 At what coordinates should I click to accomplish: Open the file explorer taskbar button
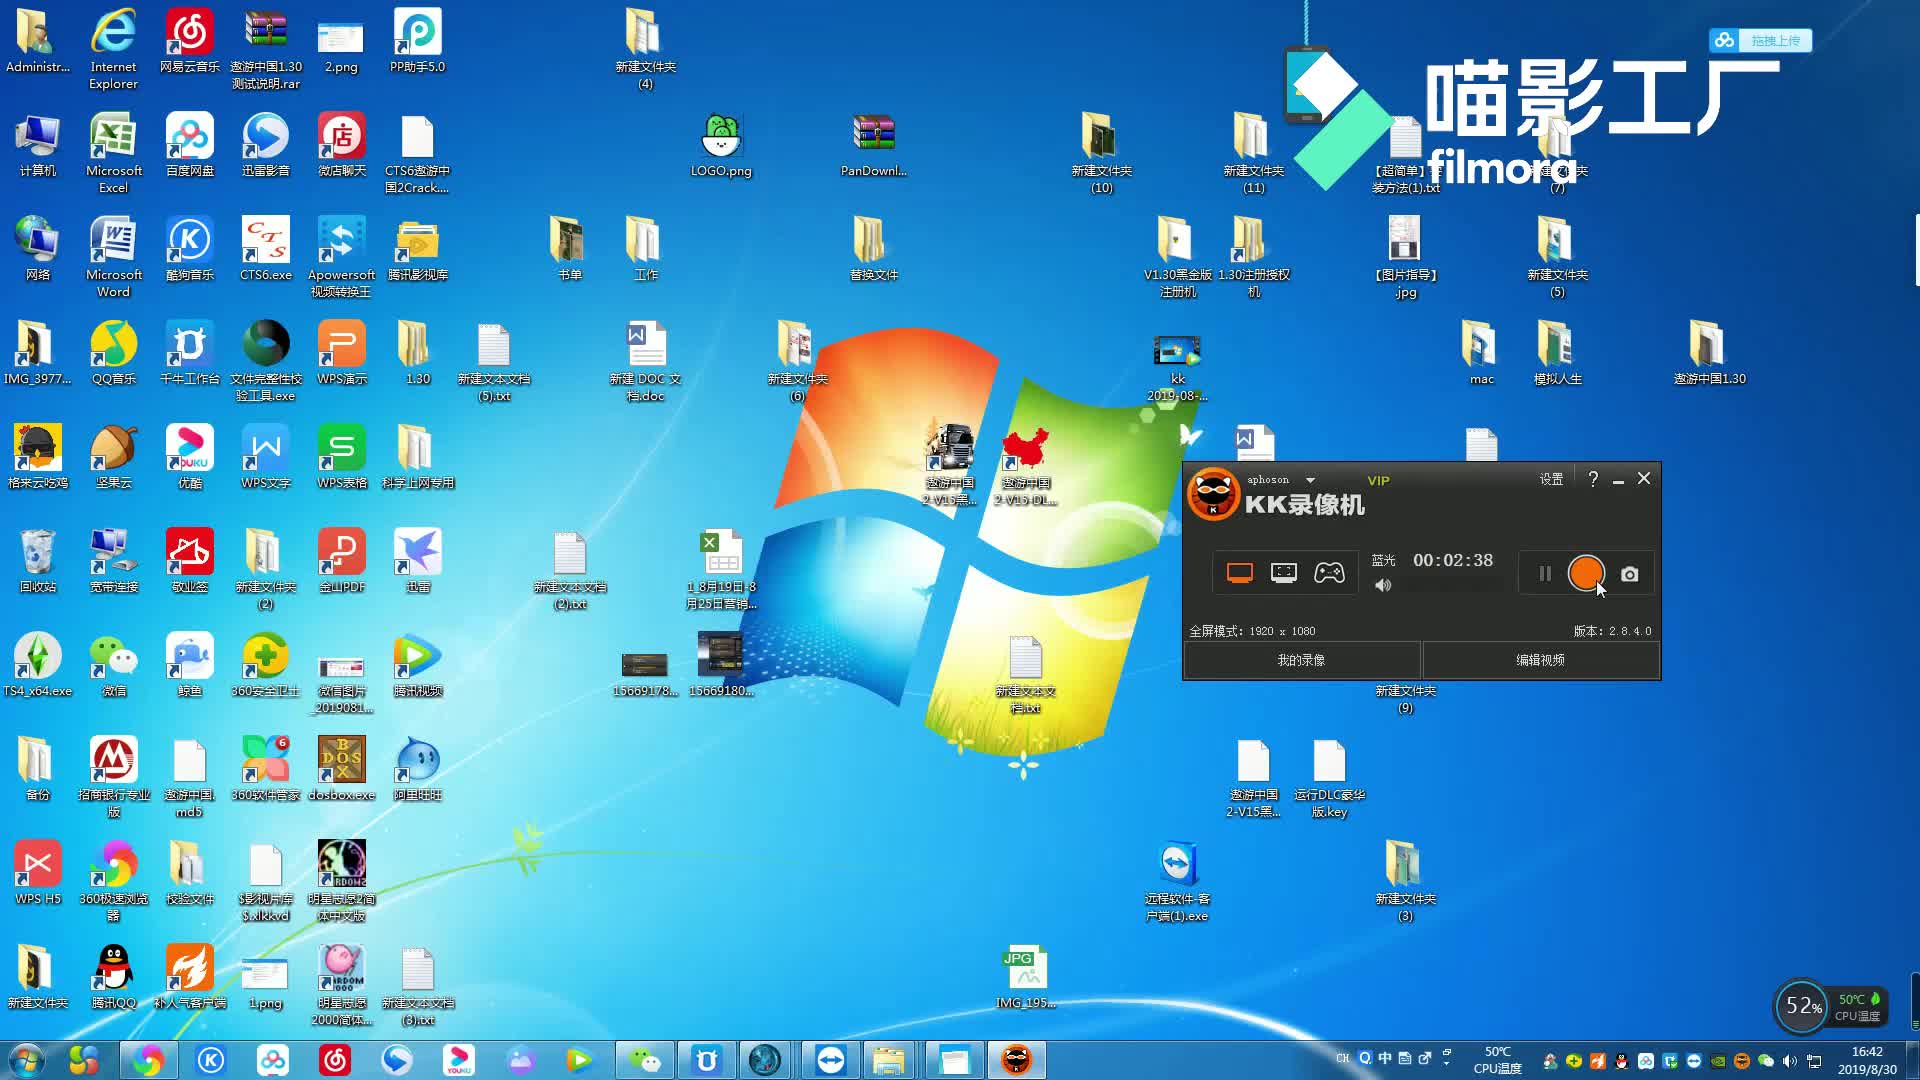click(888, 1060)
